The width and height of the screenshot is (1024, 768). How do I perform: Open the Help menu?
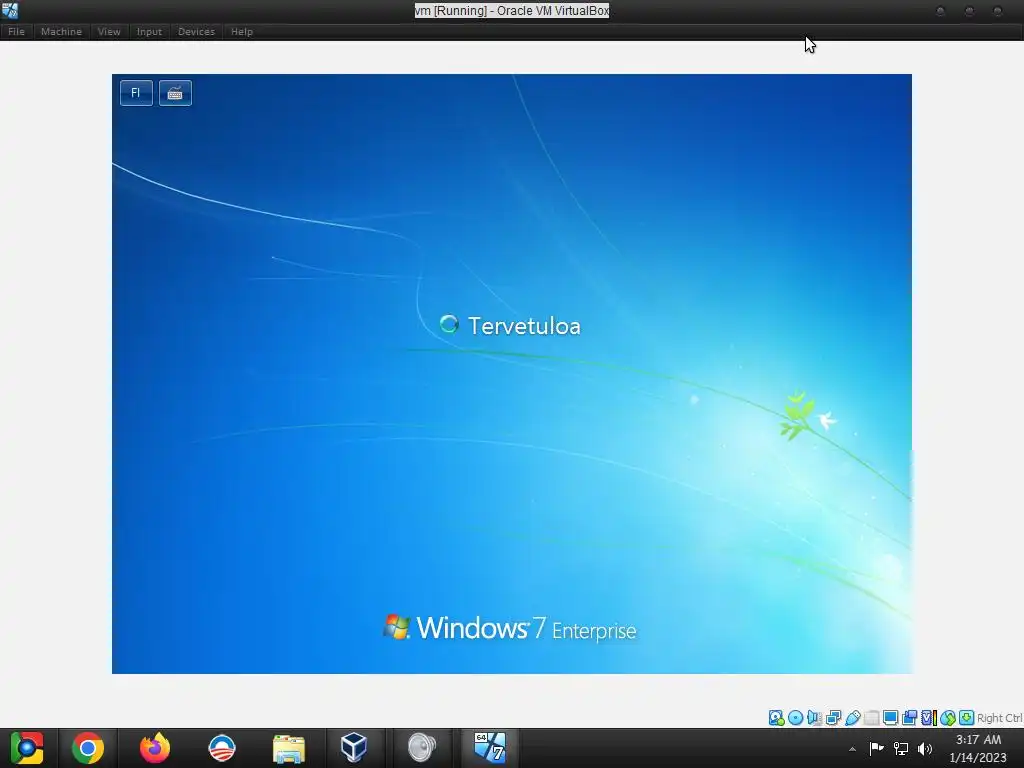click(242, 31)
